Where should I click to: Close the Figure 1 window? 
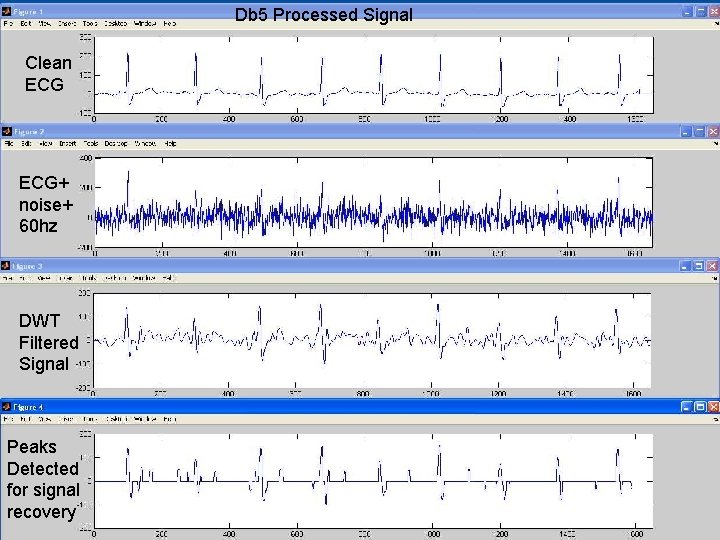(x=714, y=12)
